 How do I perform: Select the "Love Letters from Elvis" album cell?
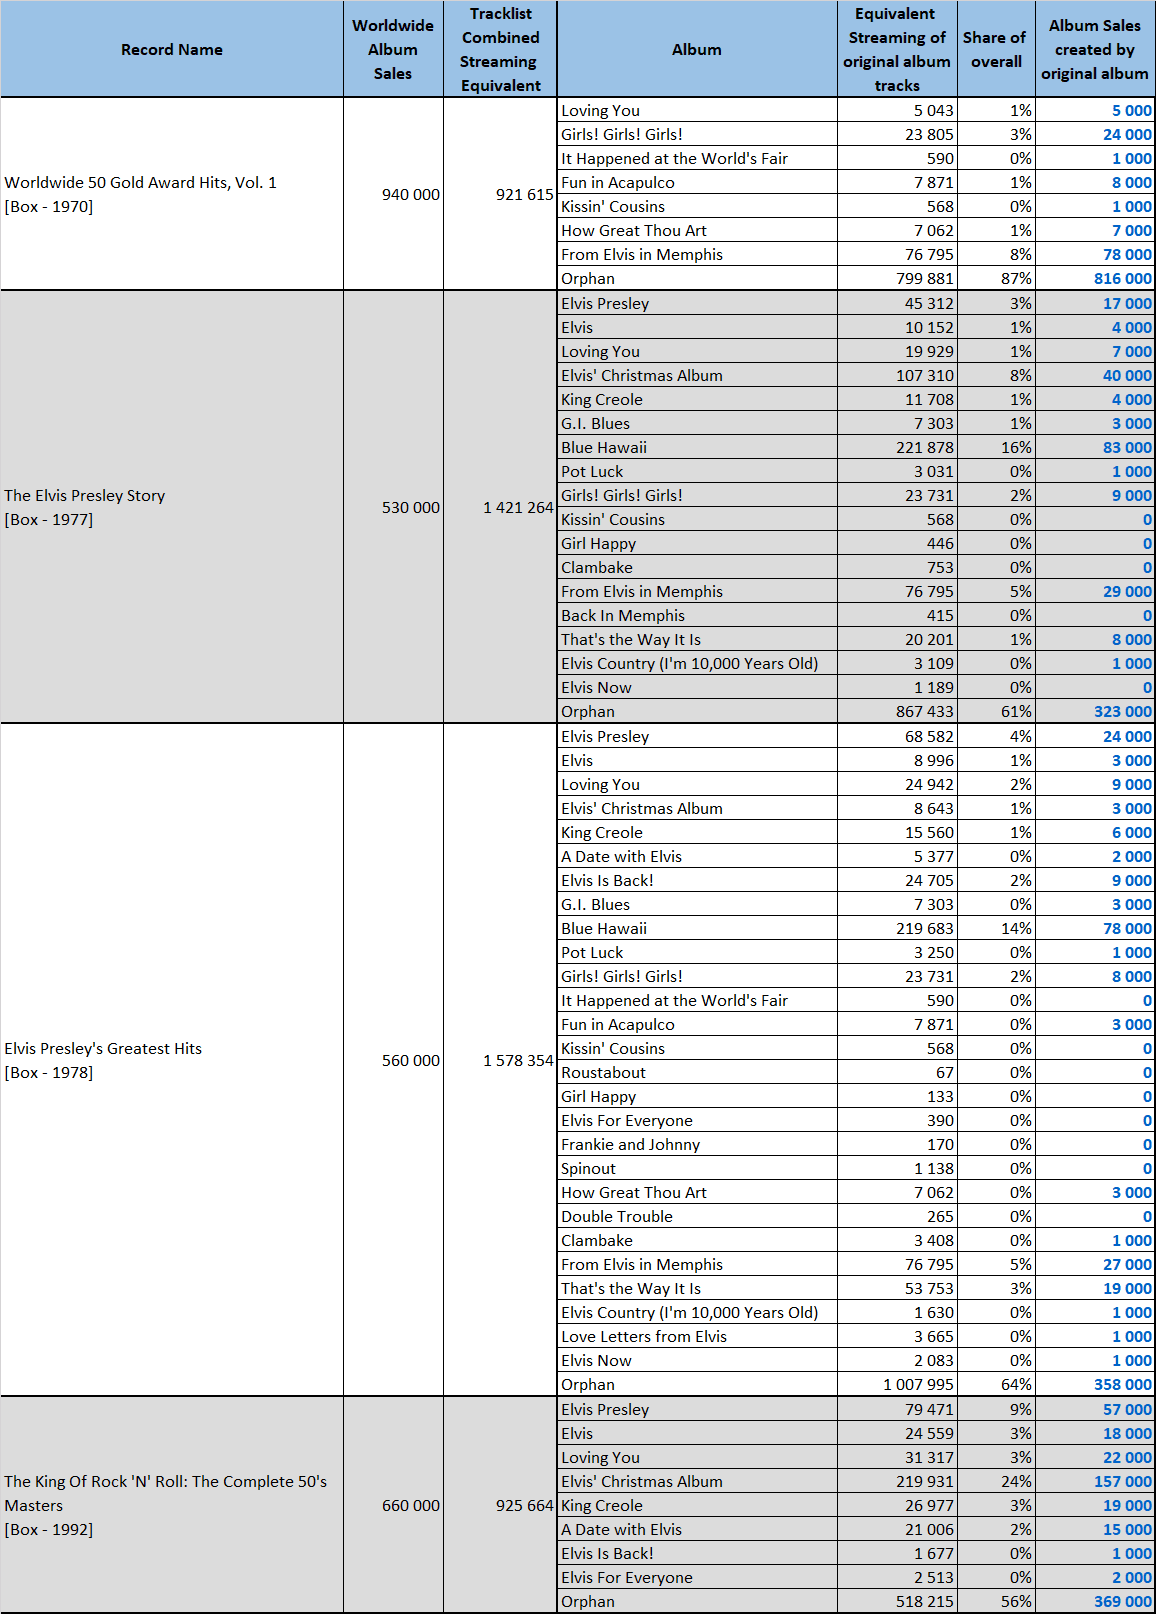point(697,1336)
